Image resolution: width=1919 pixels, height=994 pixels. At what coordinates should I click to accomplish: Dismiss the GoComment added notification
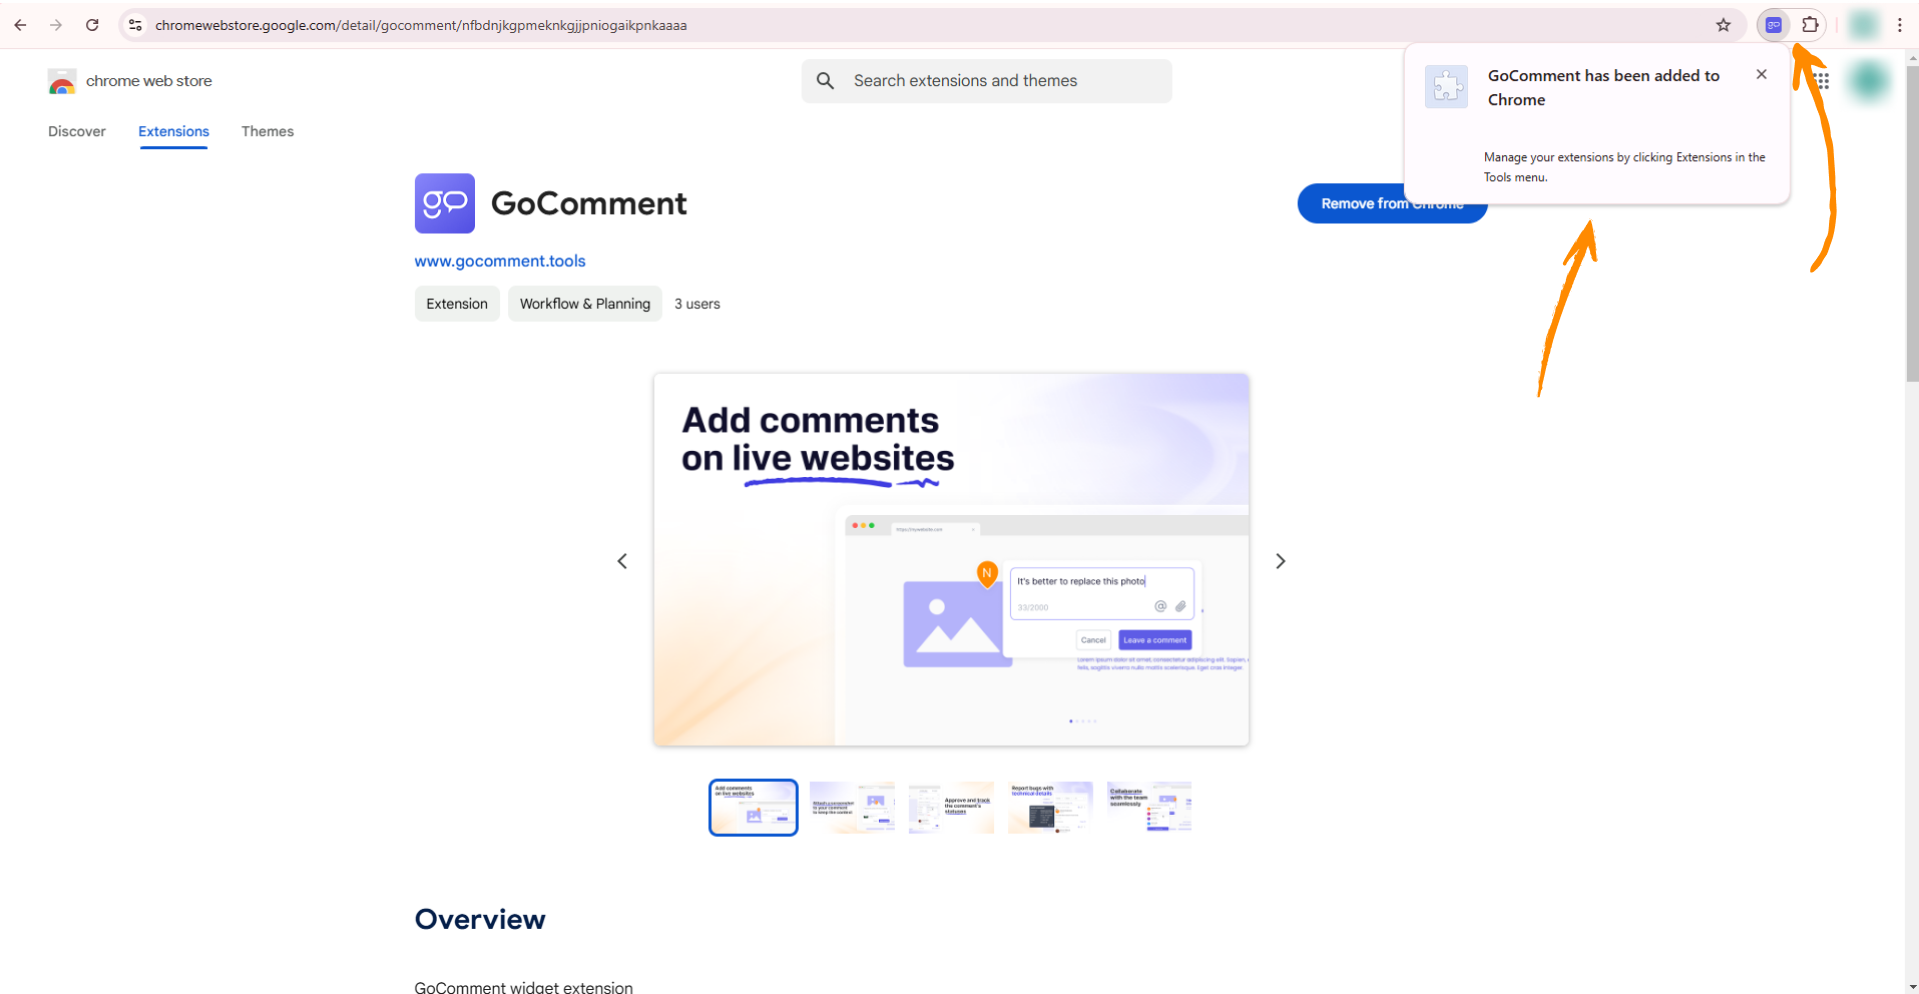pyautogui.click(x=1761, y=75)
